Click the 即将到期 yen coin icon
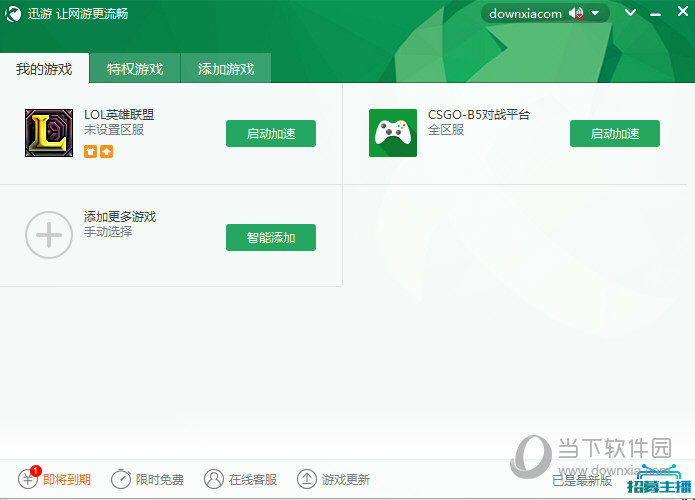695x500 pixels. coord(29,480)
